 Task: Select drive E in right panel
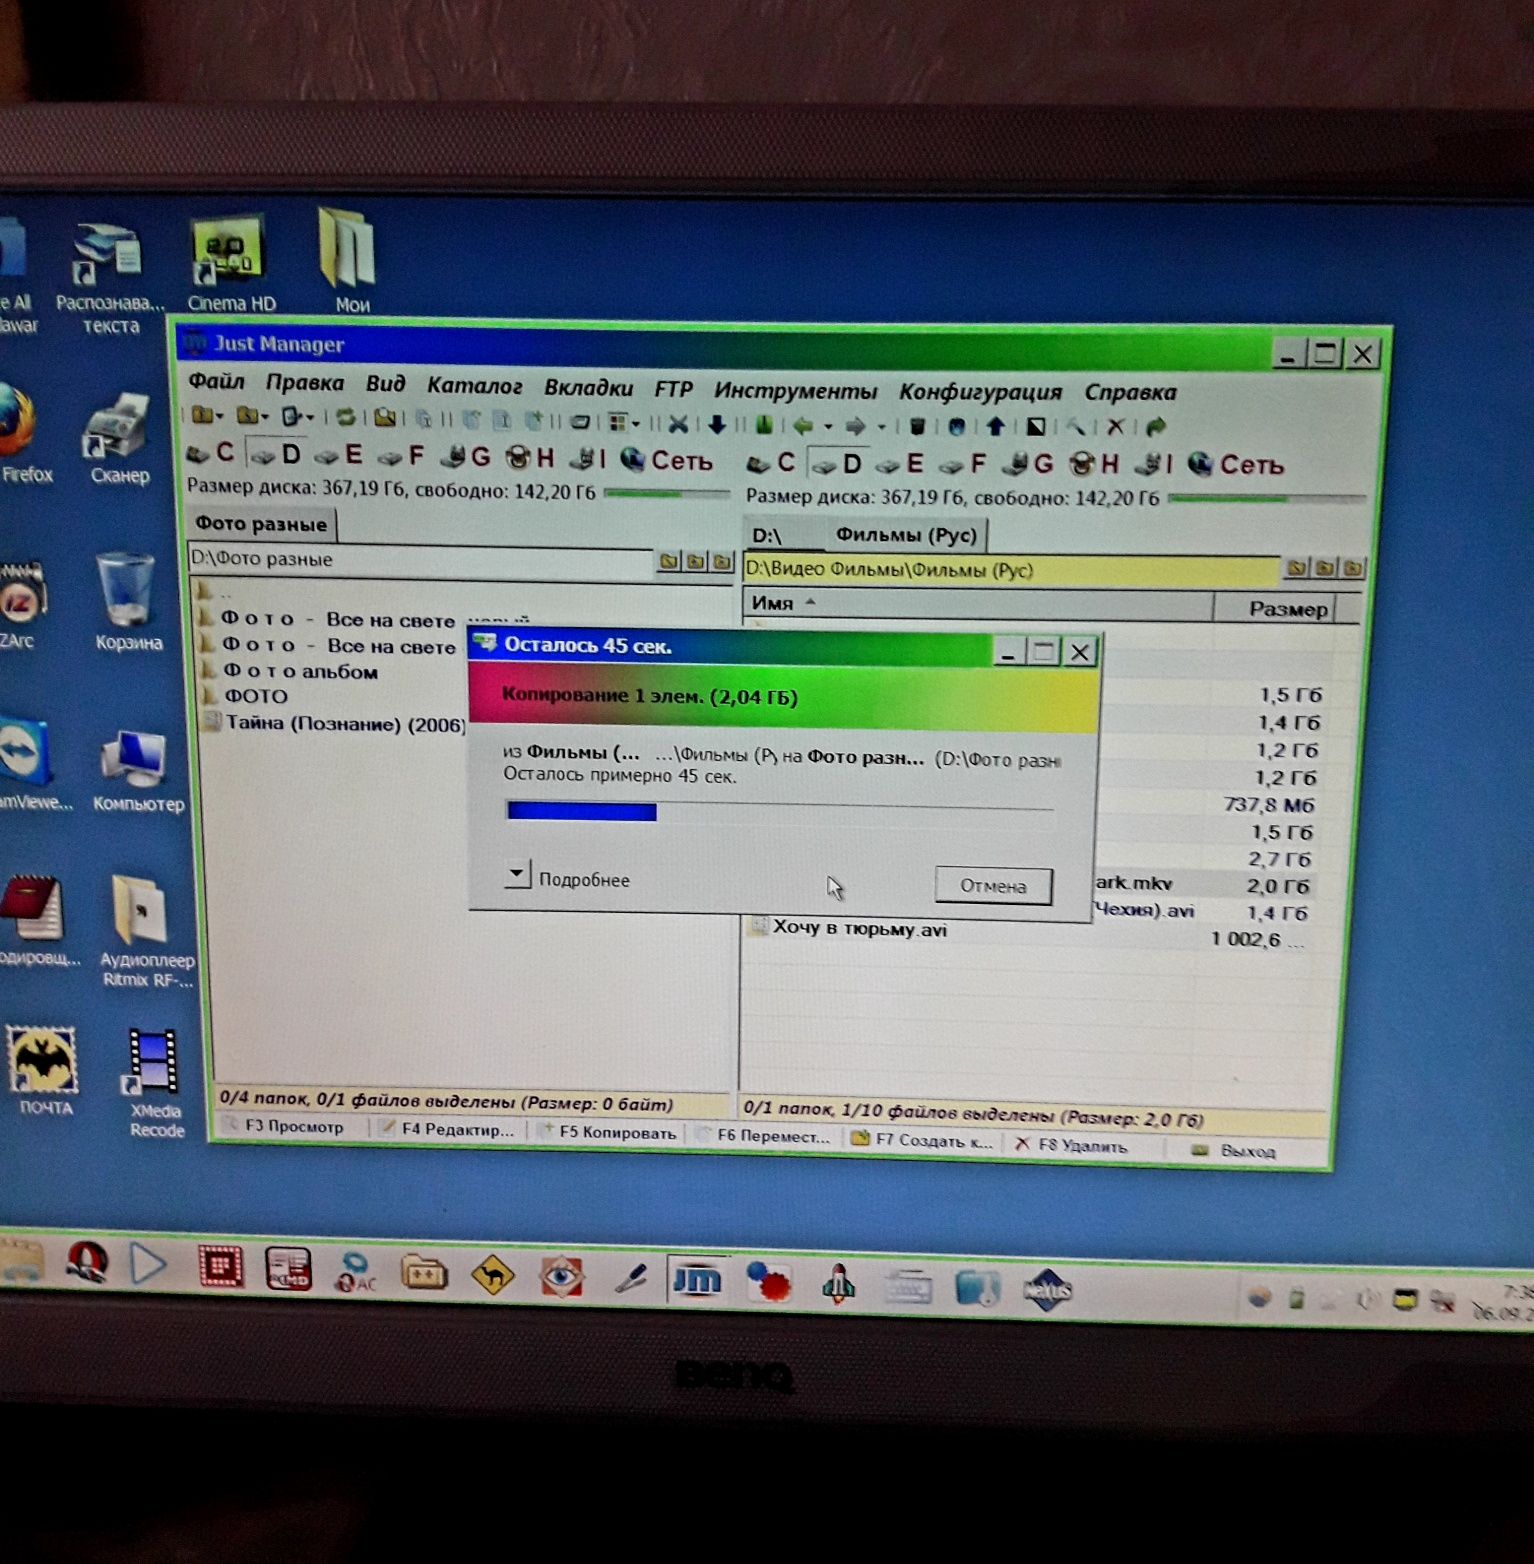[900, 464]
